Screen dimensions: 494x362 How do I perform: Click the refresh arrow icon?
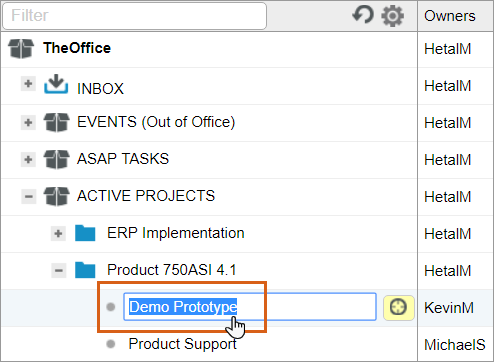tap(363, 15)
